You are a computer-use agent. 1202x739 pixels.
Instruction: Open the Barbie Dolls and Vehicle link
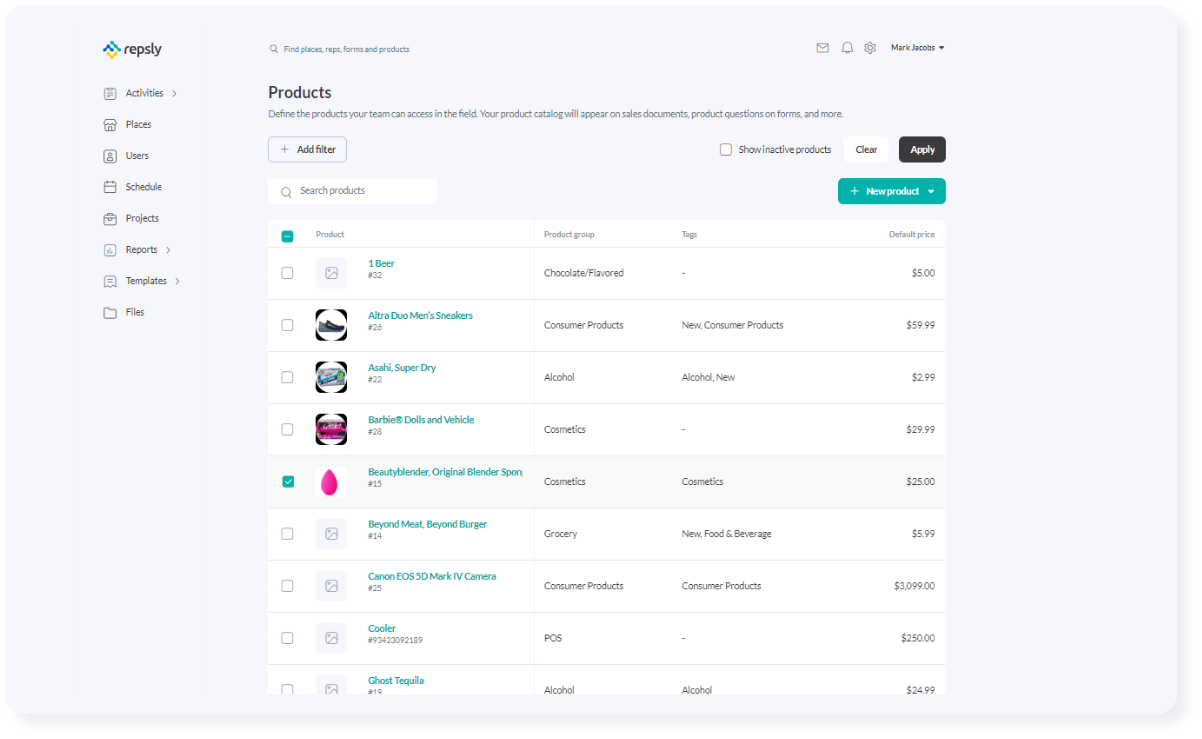pyautogui.click(x=421, y=420)
